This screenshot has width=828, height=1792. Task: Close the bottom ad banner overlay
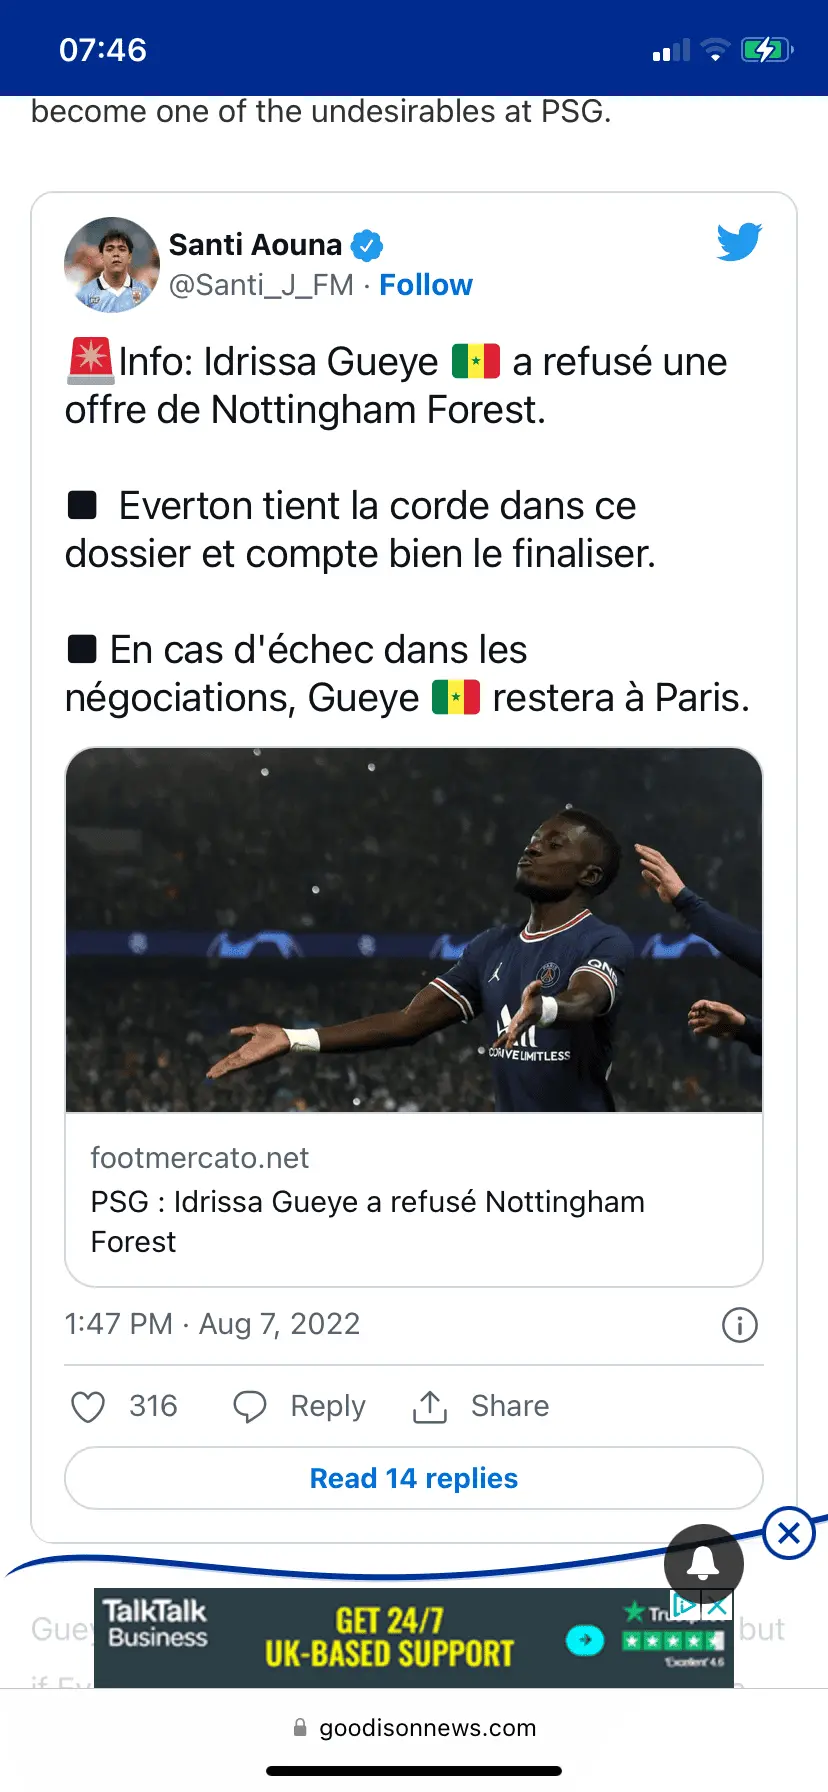(789, 1532)
